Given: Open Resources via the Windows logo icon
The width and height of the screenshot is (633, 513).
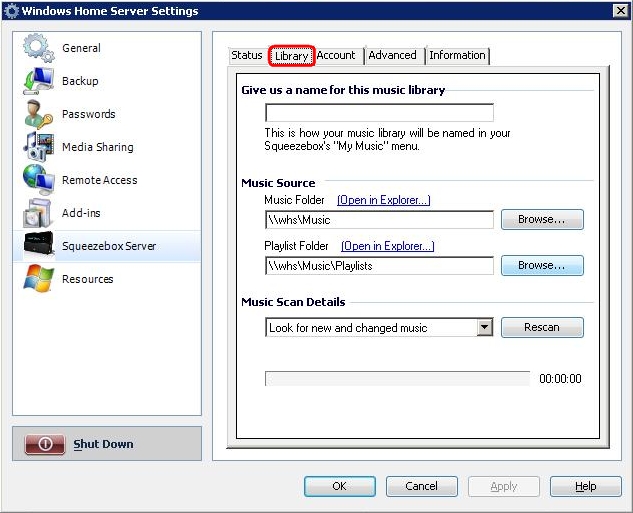Looking at the screenshot, I should coord(38,279).
